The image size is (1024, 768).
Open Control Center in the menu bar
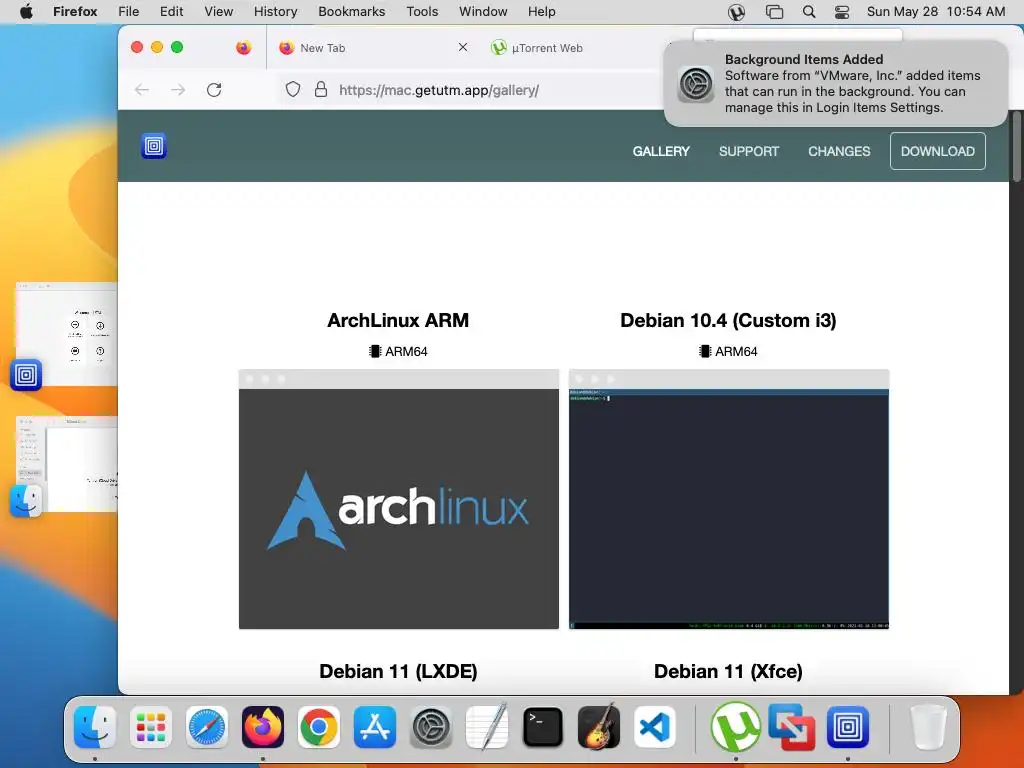coord(842,12)
